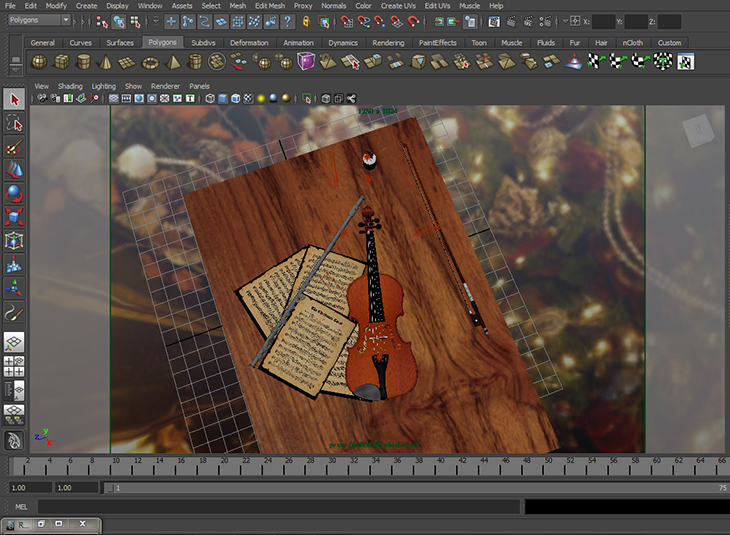Create a polygon cube from the shelf
The width and height of the screenshot is (730, 535).
coord(61,62)
